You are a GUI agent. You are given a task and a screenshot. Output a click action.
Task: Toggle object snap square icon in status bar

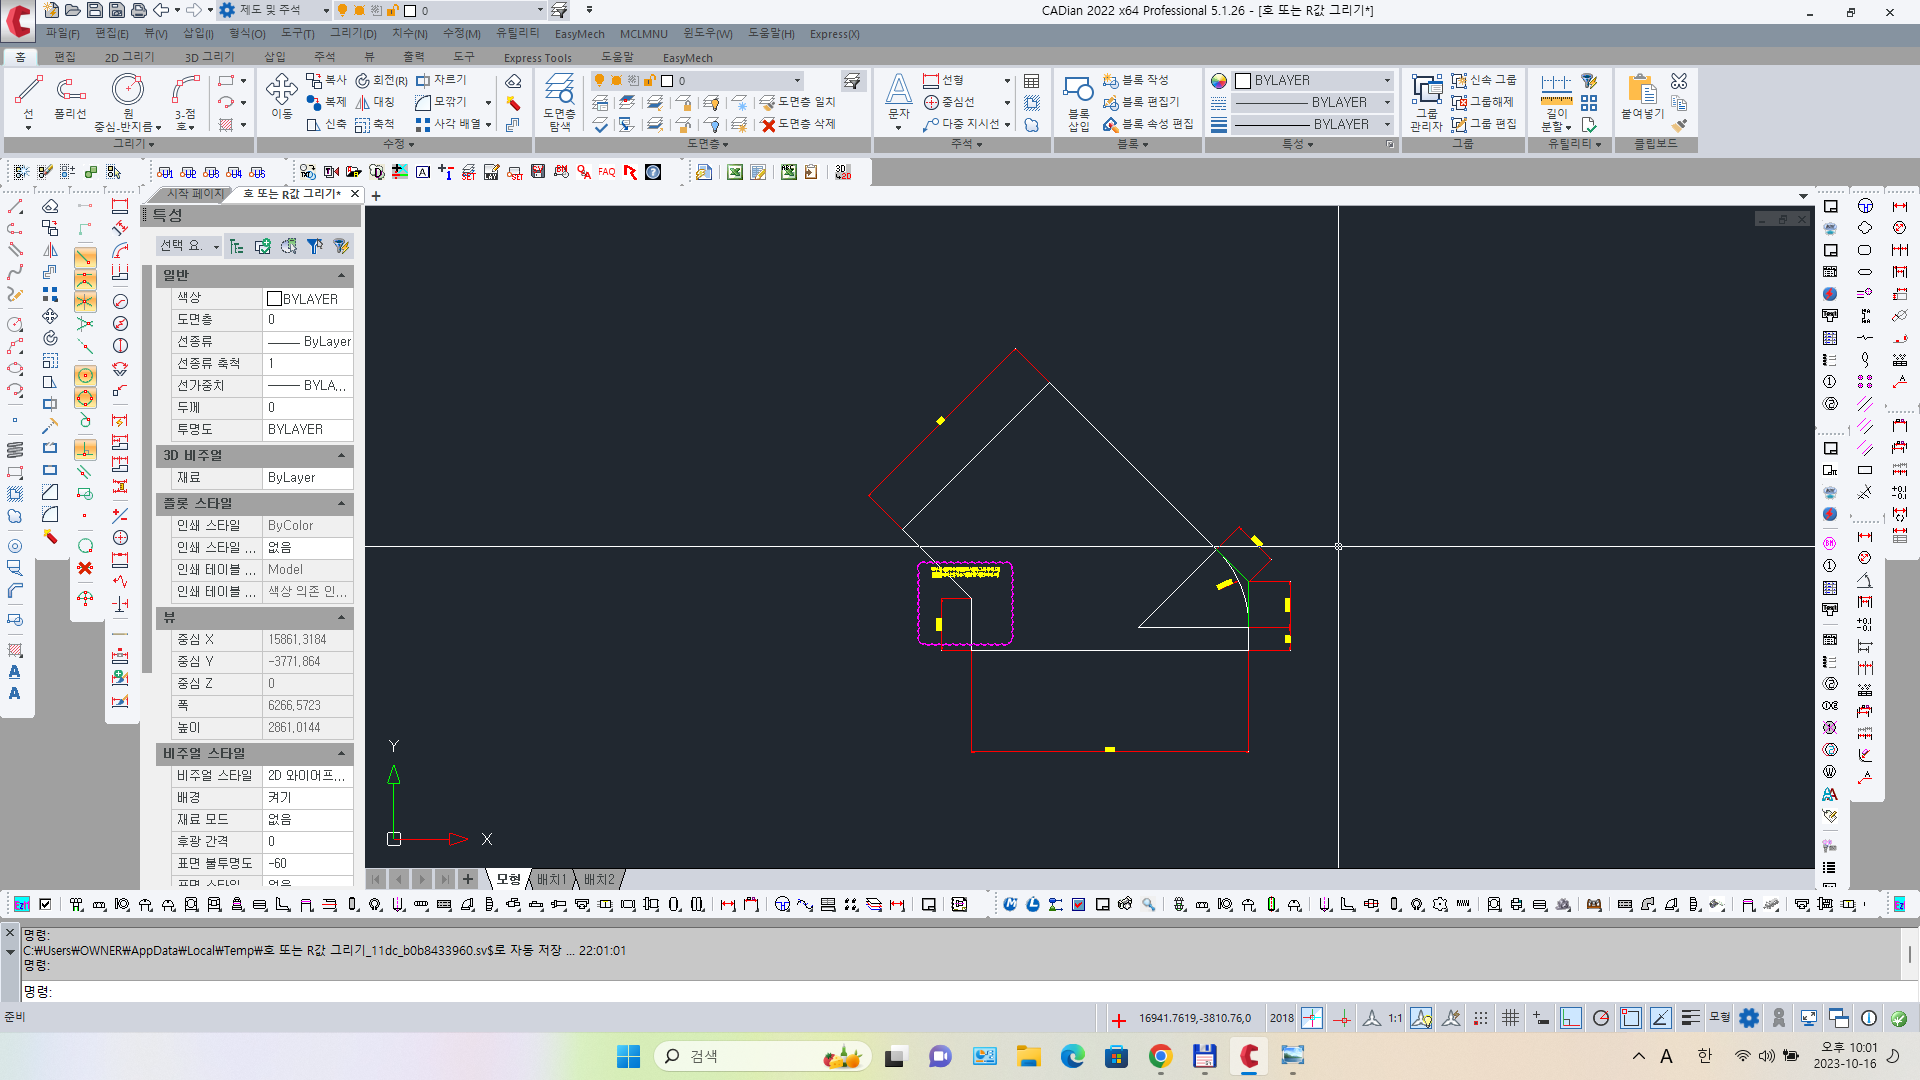(1631, 1018)
